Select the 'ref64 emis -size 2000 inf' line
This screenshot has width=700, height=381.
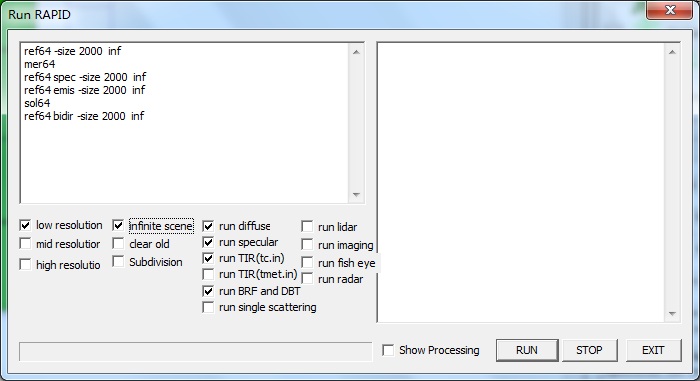[84, 90]
